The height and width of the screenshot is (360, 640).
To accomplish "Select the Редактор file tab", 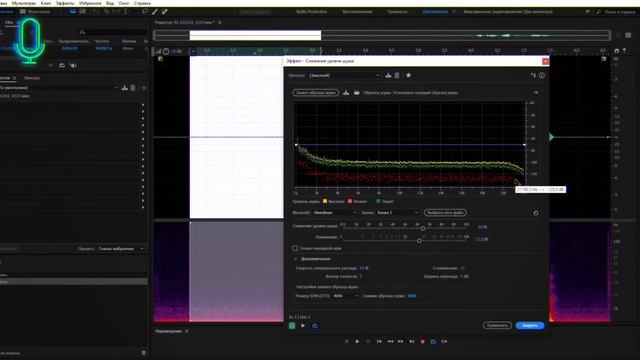I will click(x=186, y=22).
